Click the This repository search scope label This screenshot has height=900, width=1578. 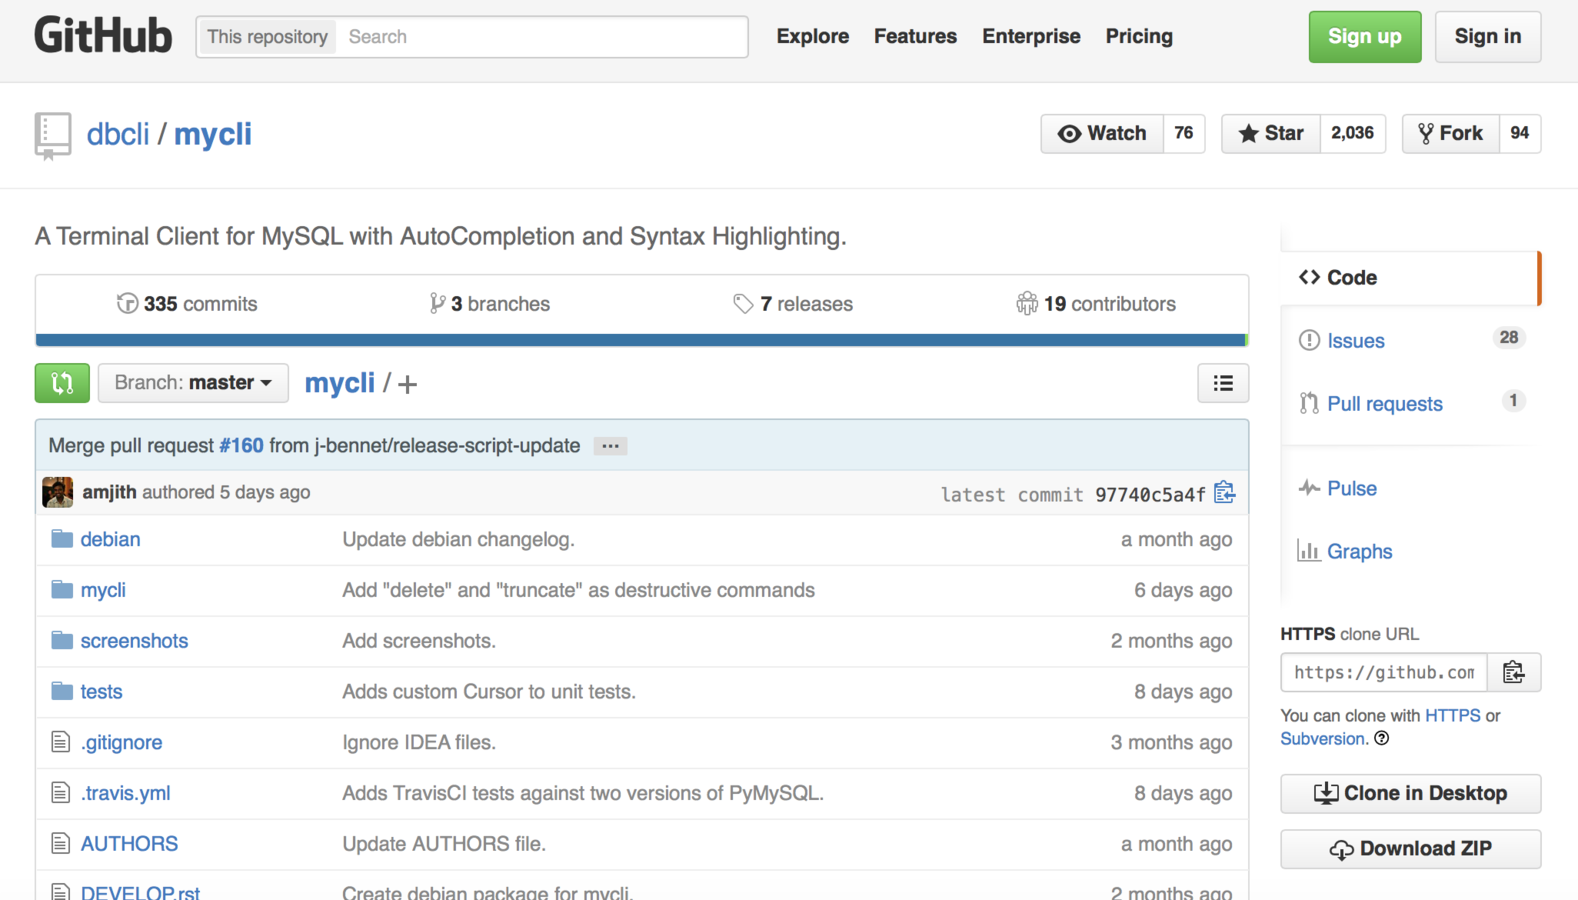click(267, 37)
